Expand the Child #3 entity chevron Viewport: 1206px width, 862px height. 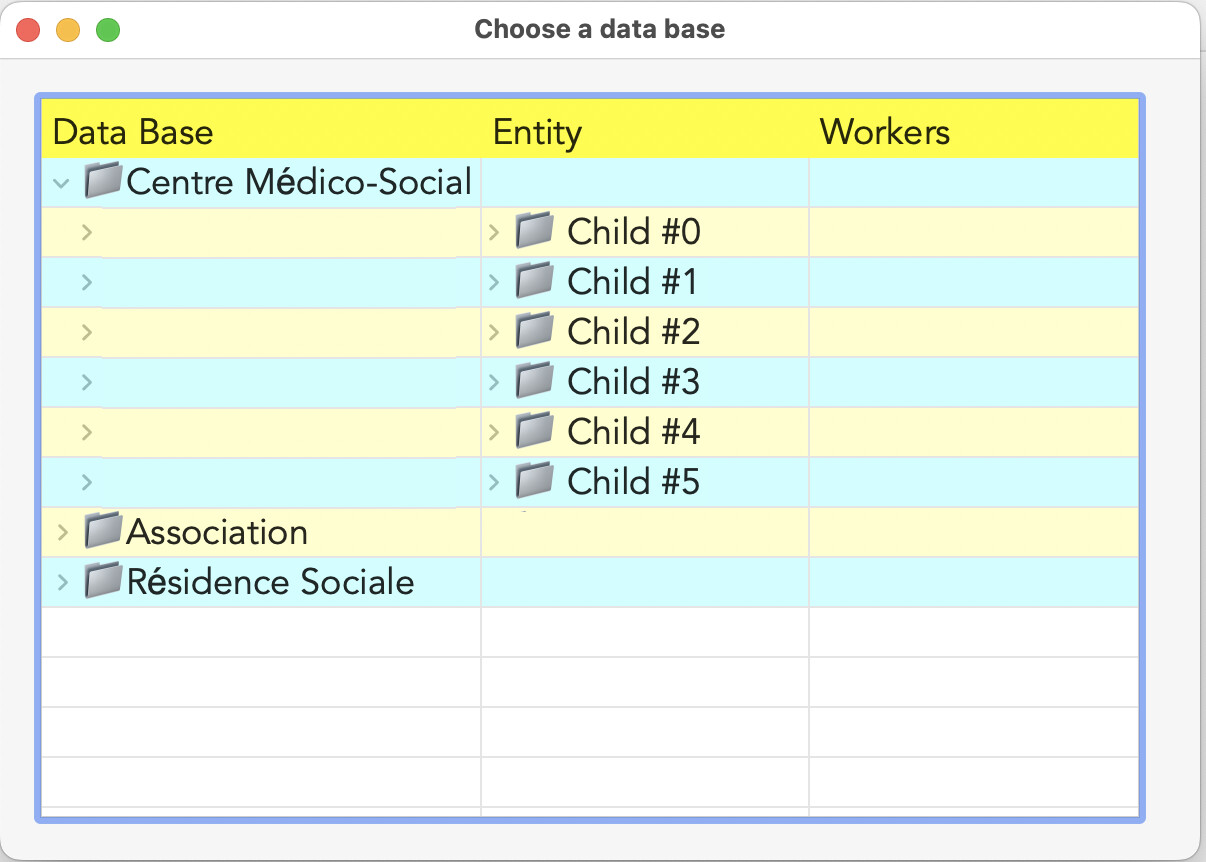[x=494, y=382]
